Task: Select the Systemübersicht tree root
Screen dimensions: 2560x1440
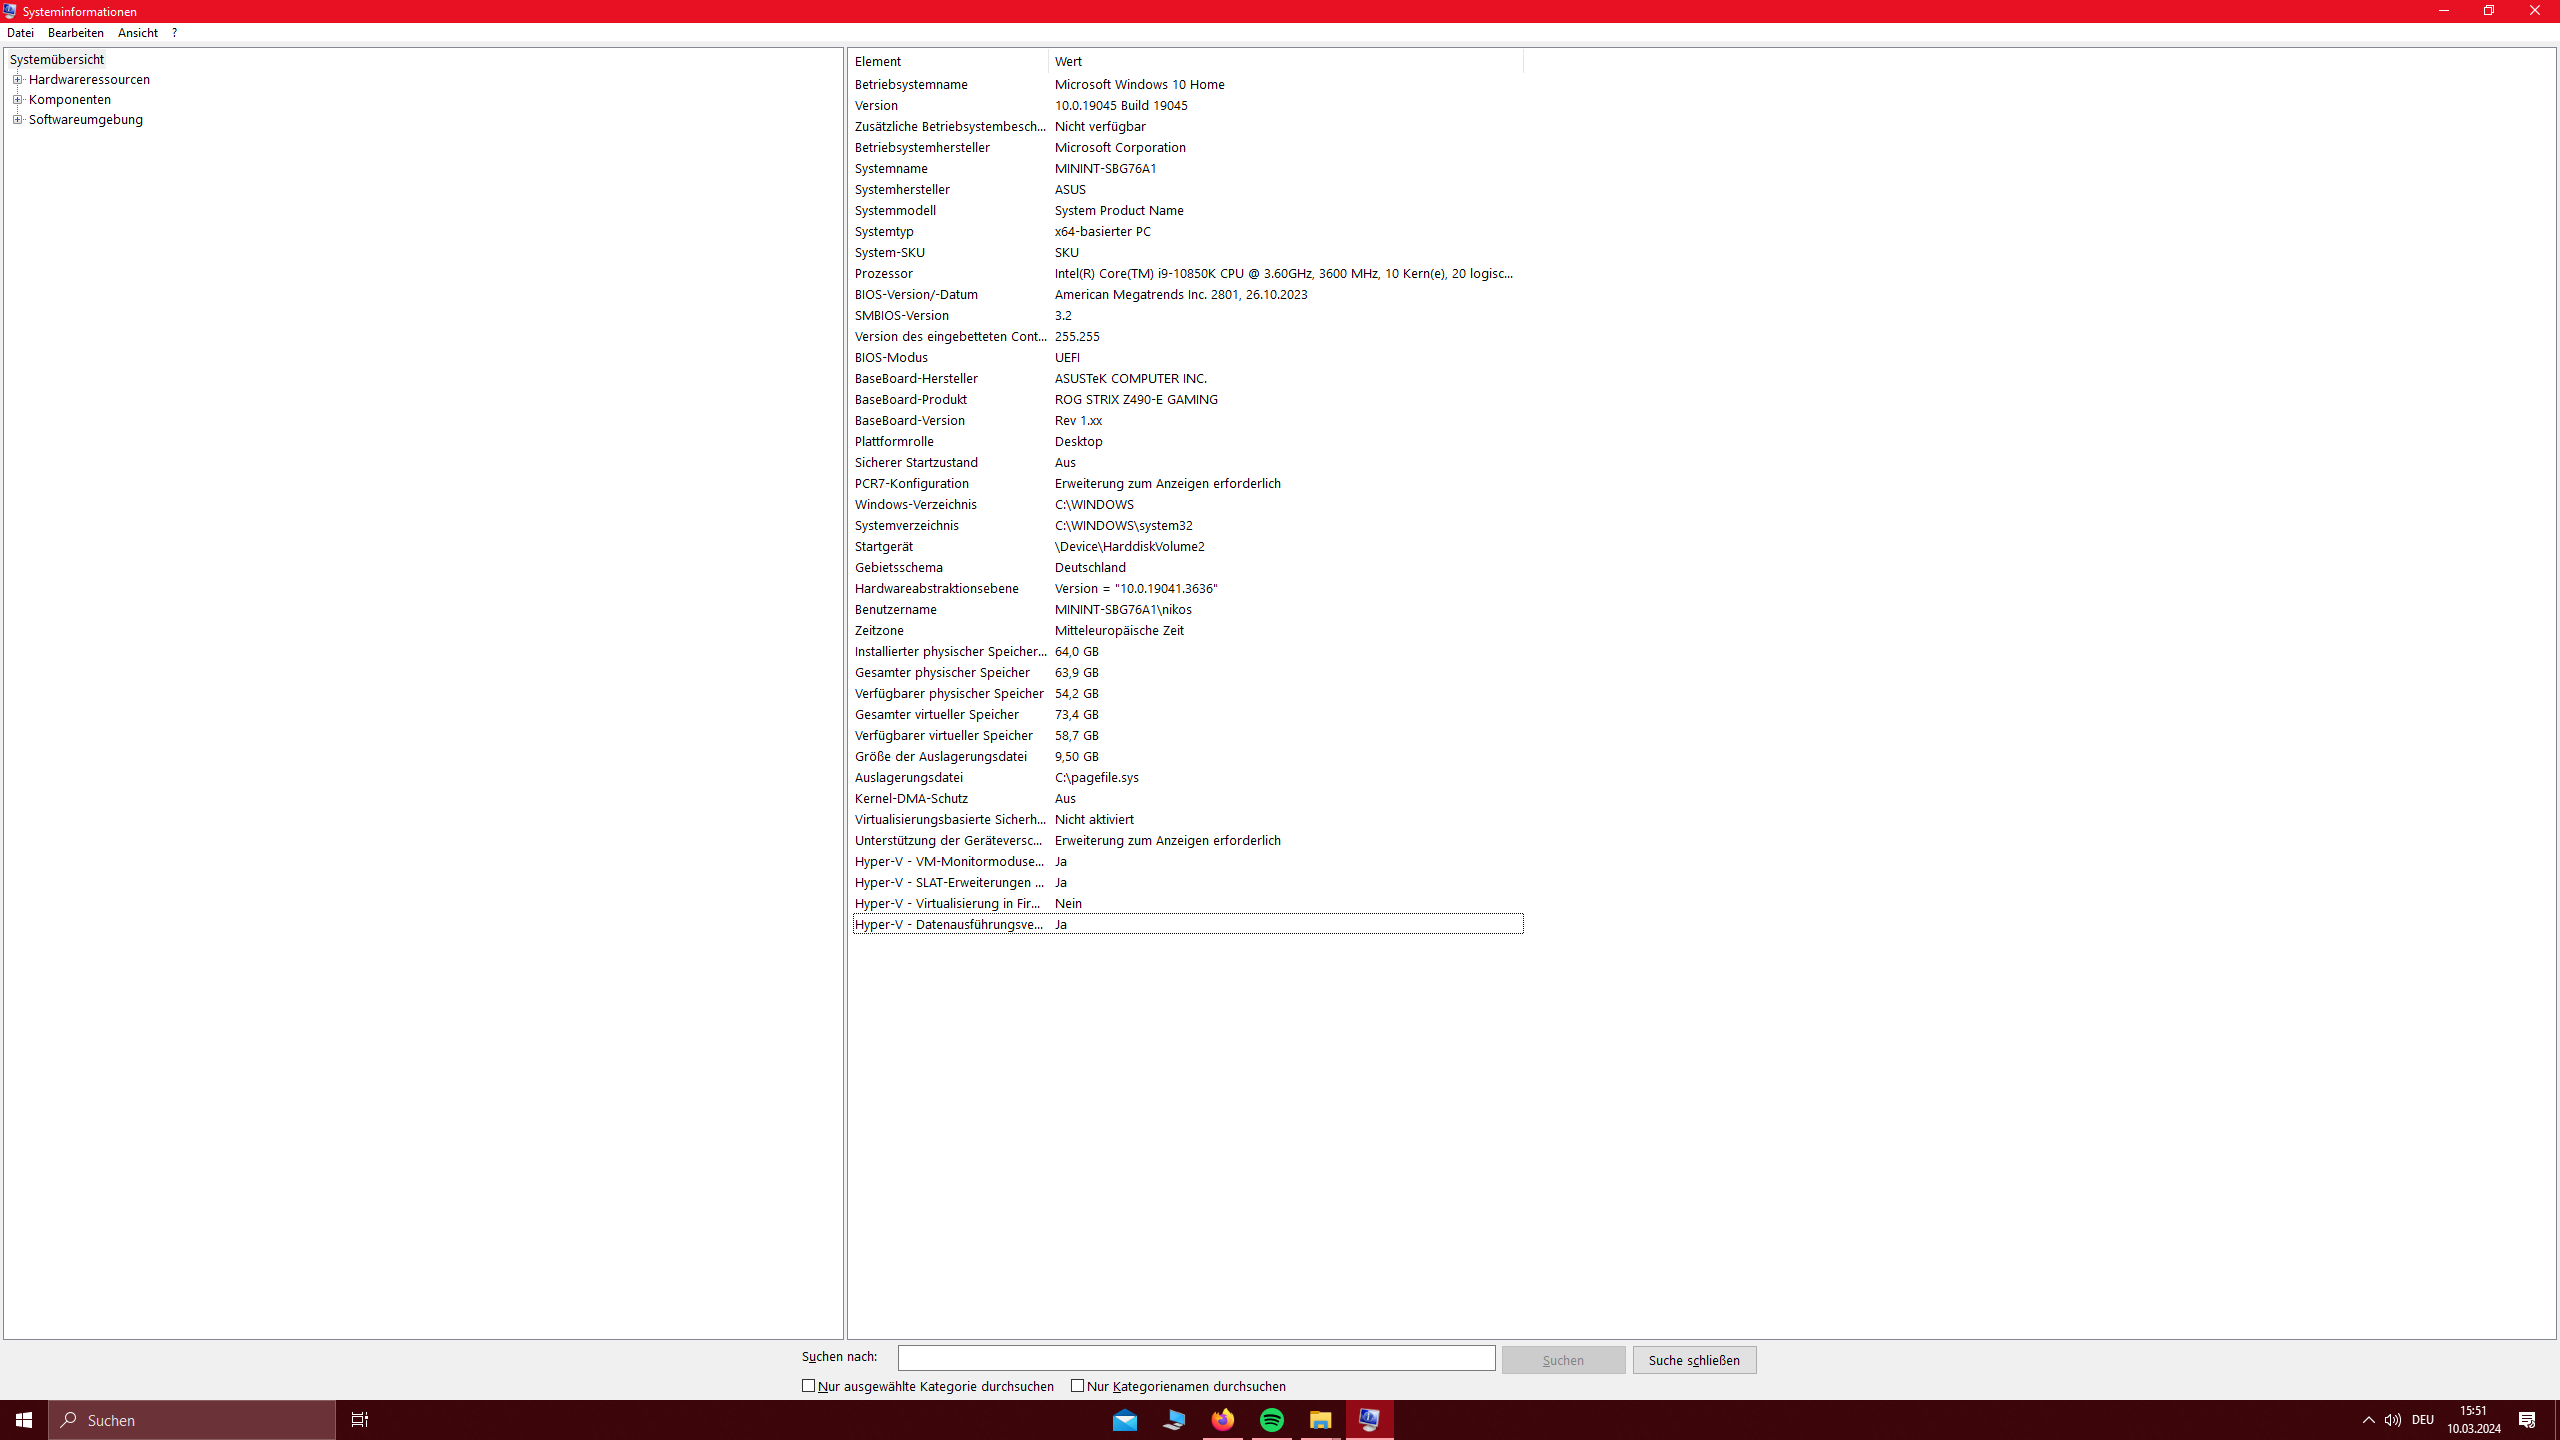Action: click(x=57, y=60)
